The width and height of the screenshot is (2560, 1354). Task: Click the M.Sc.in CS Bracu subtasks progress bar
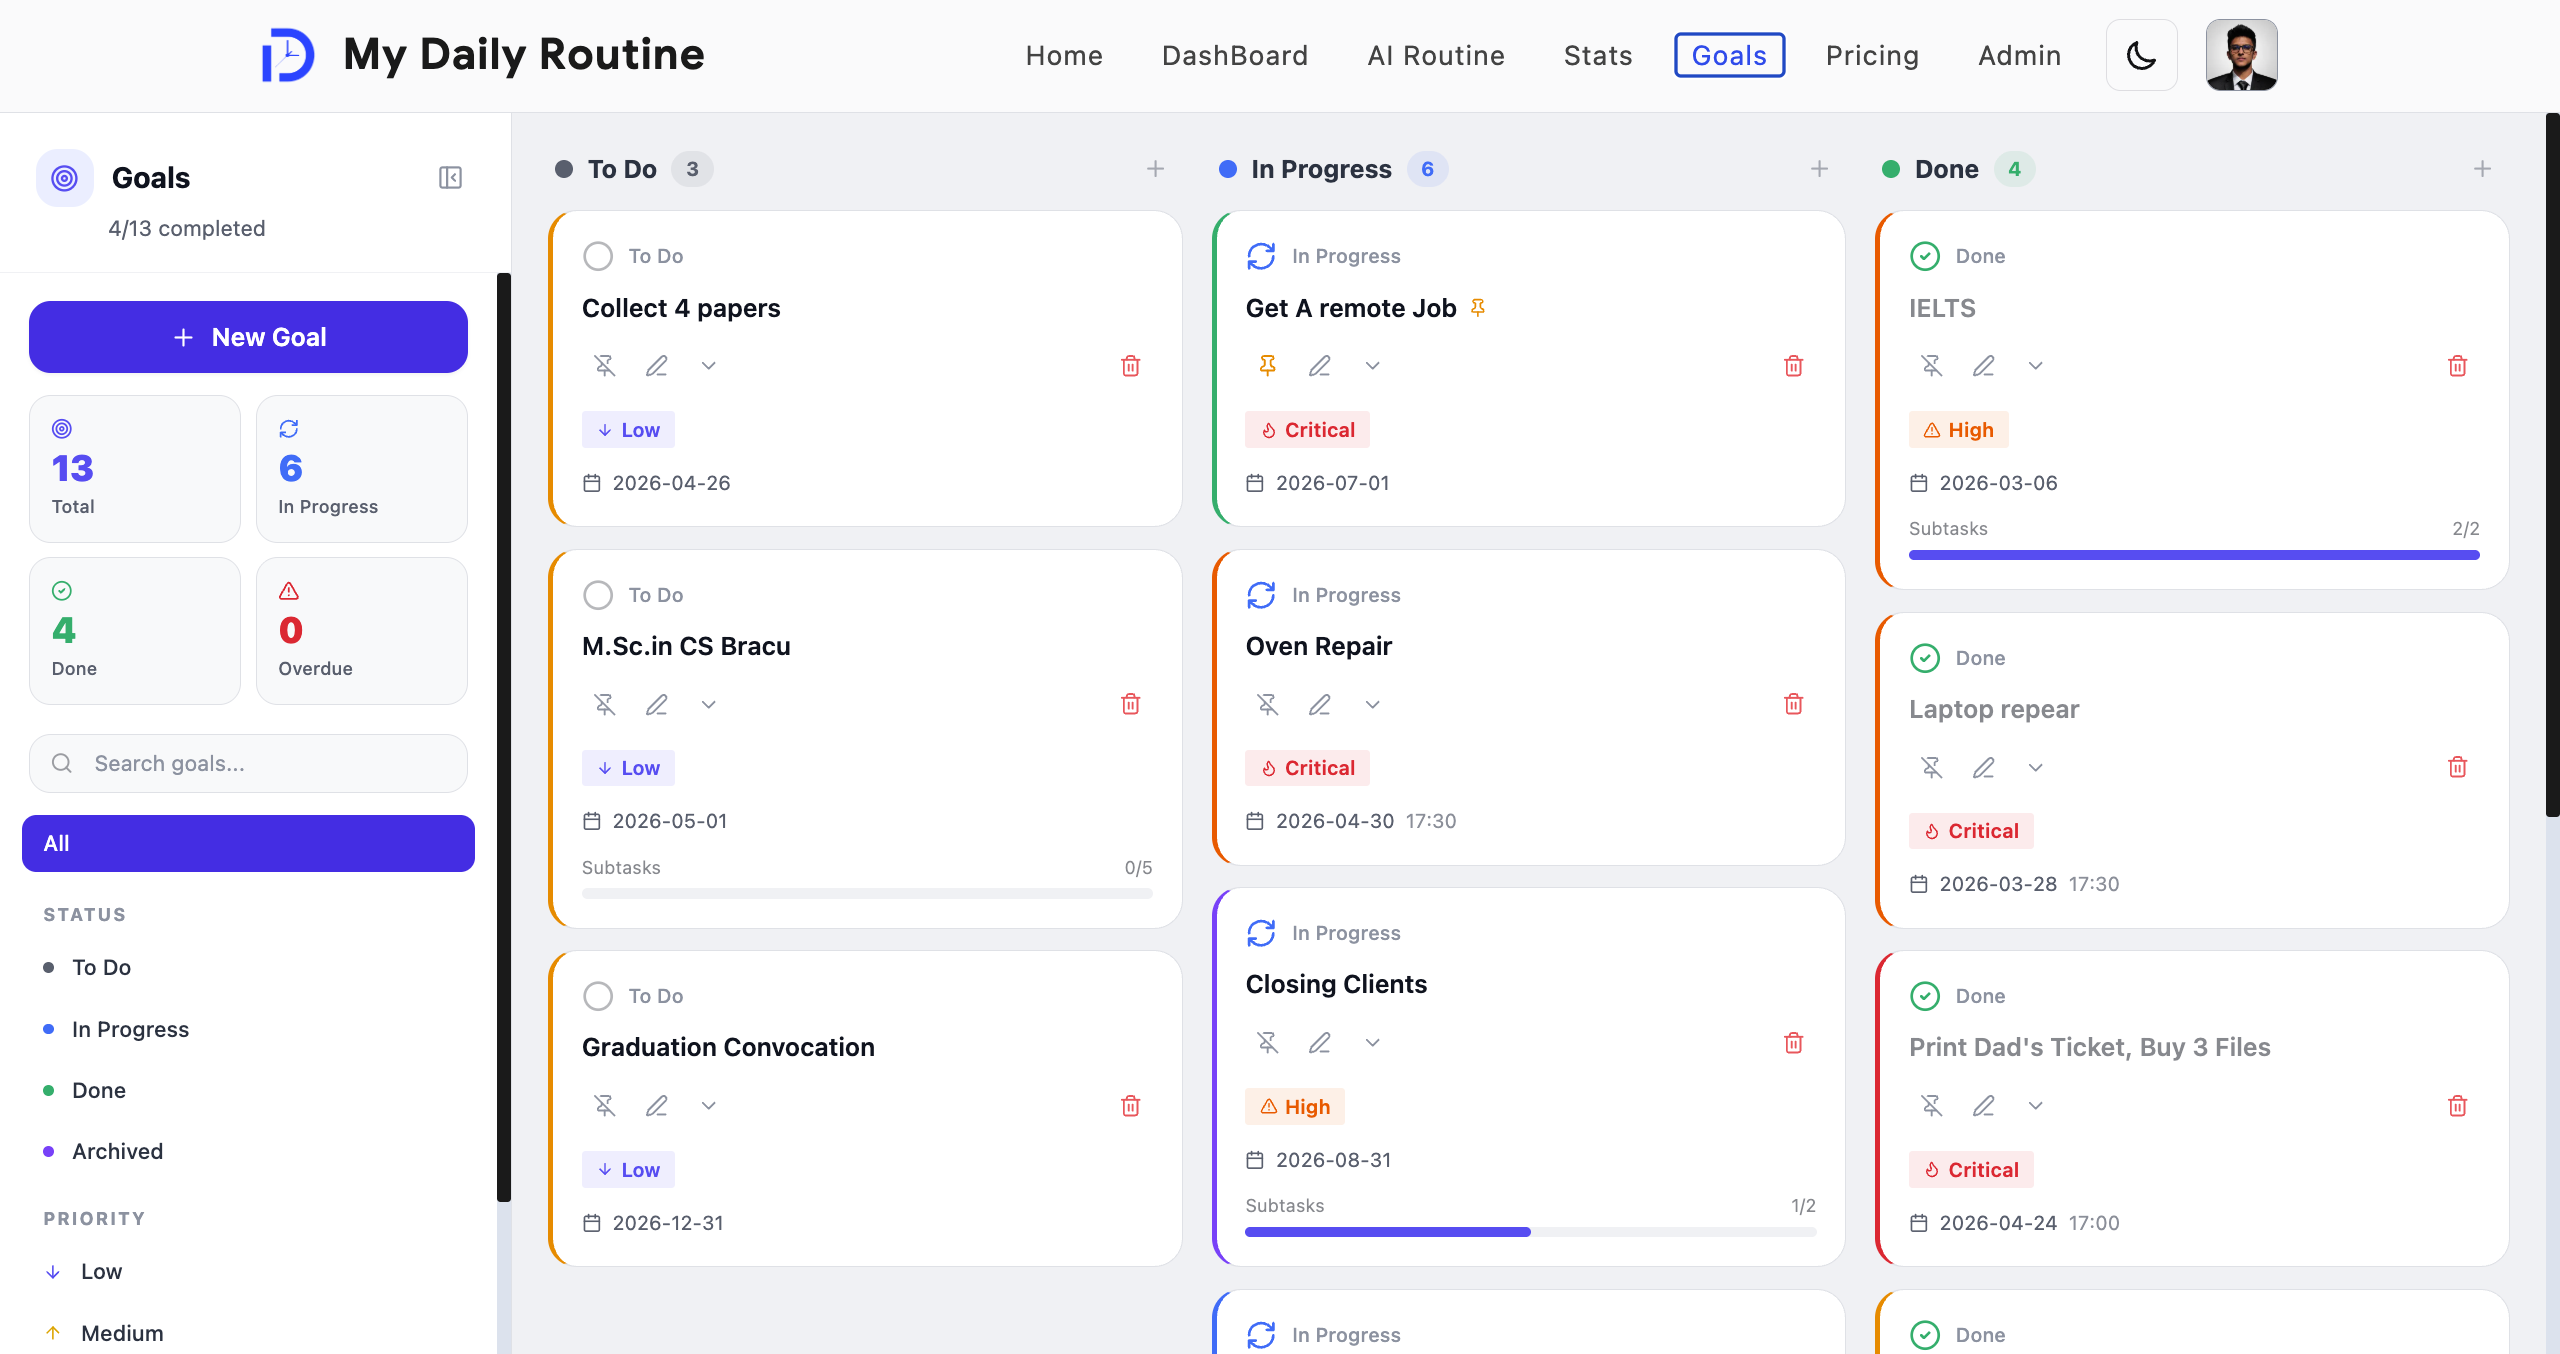(x=867, y=893)
